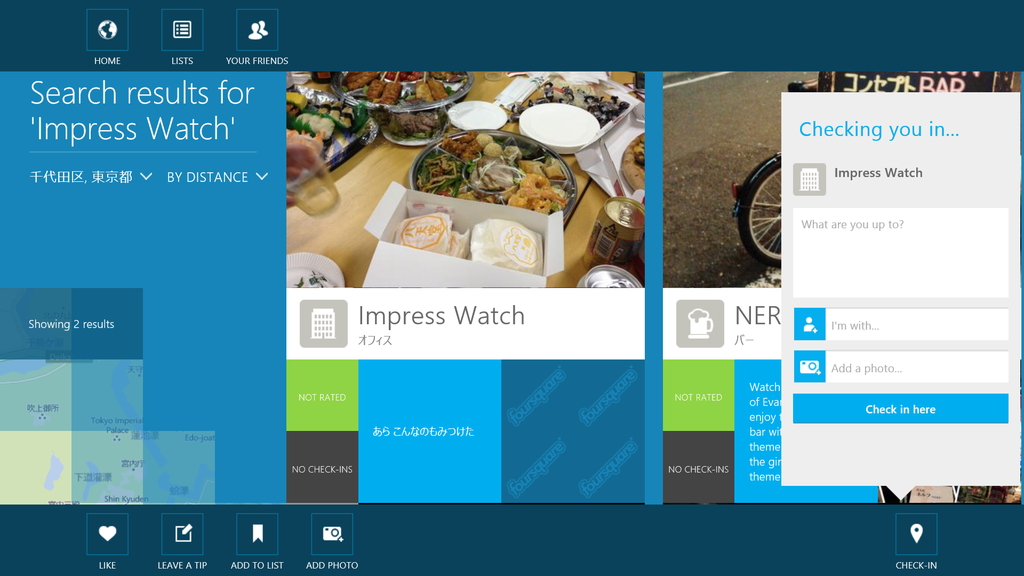The image size is (1024, 576).
Task: Click the No Check-ins tile of Impress Watch
Action: (x=322, y=467)
